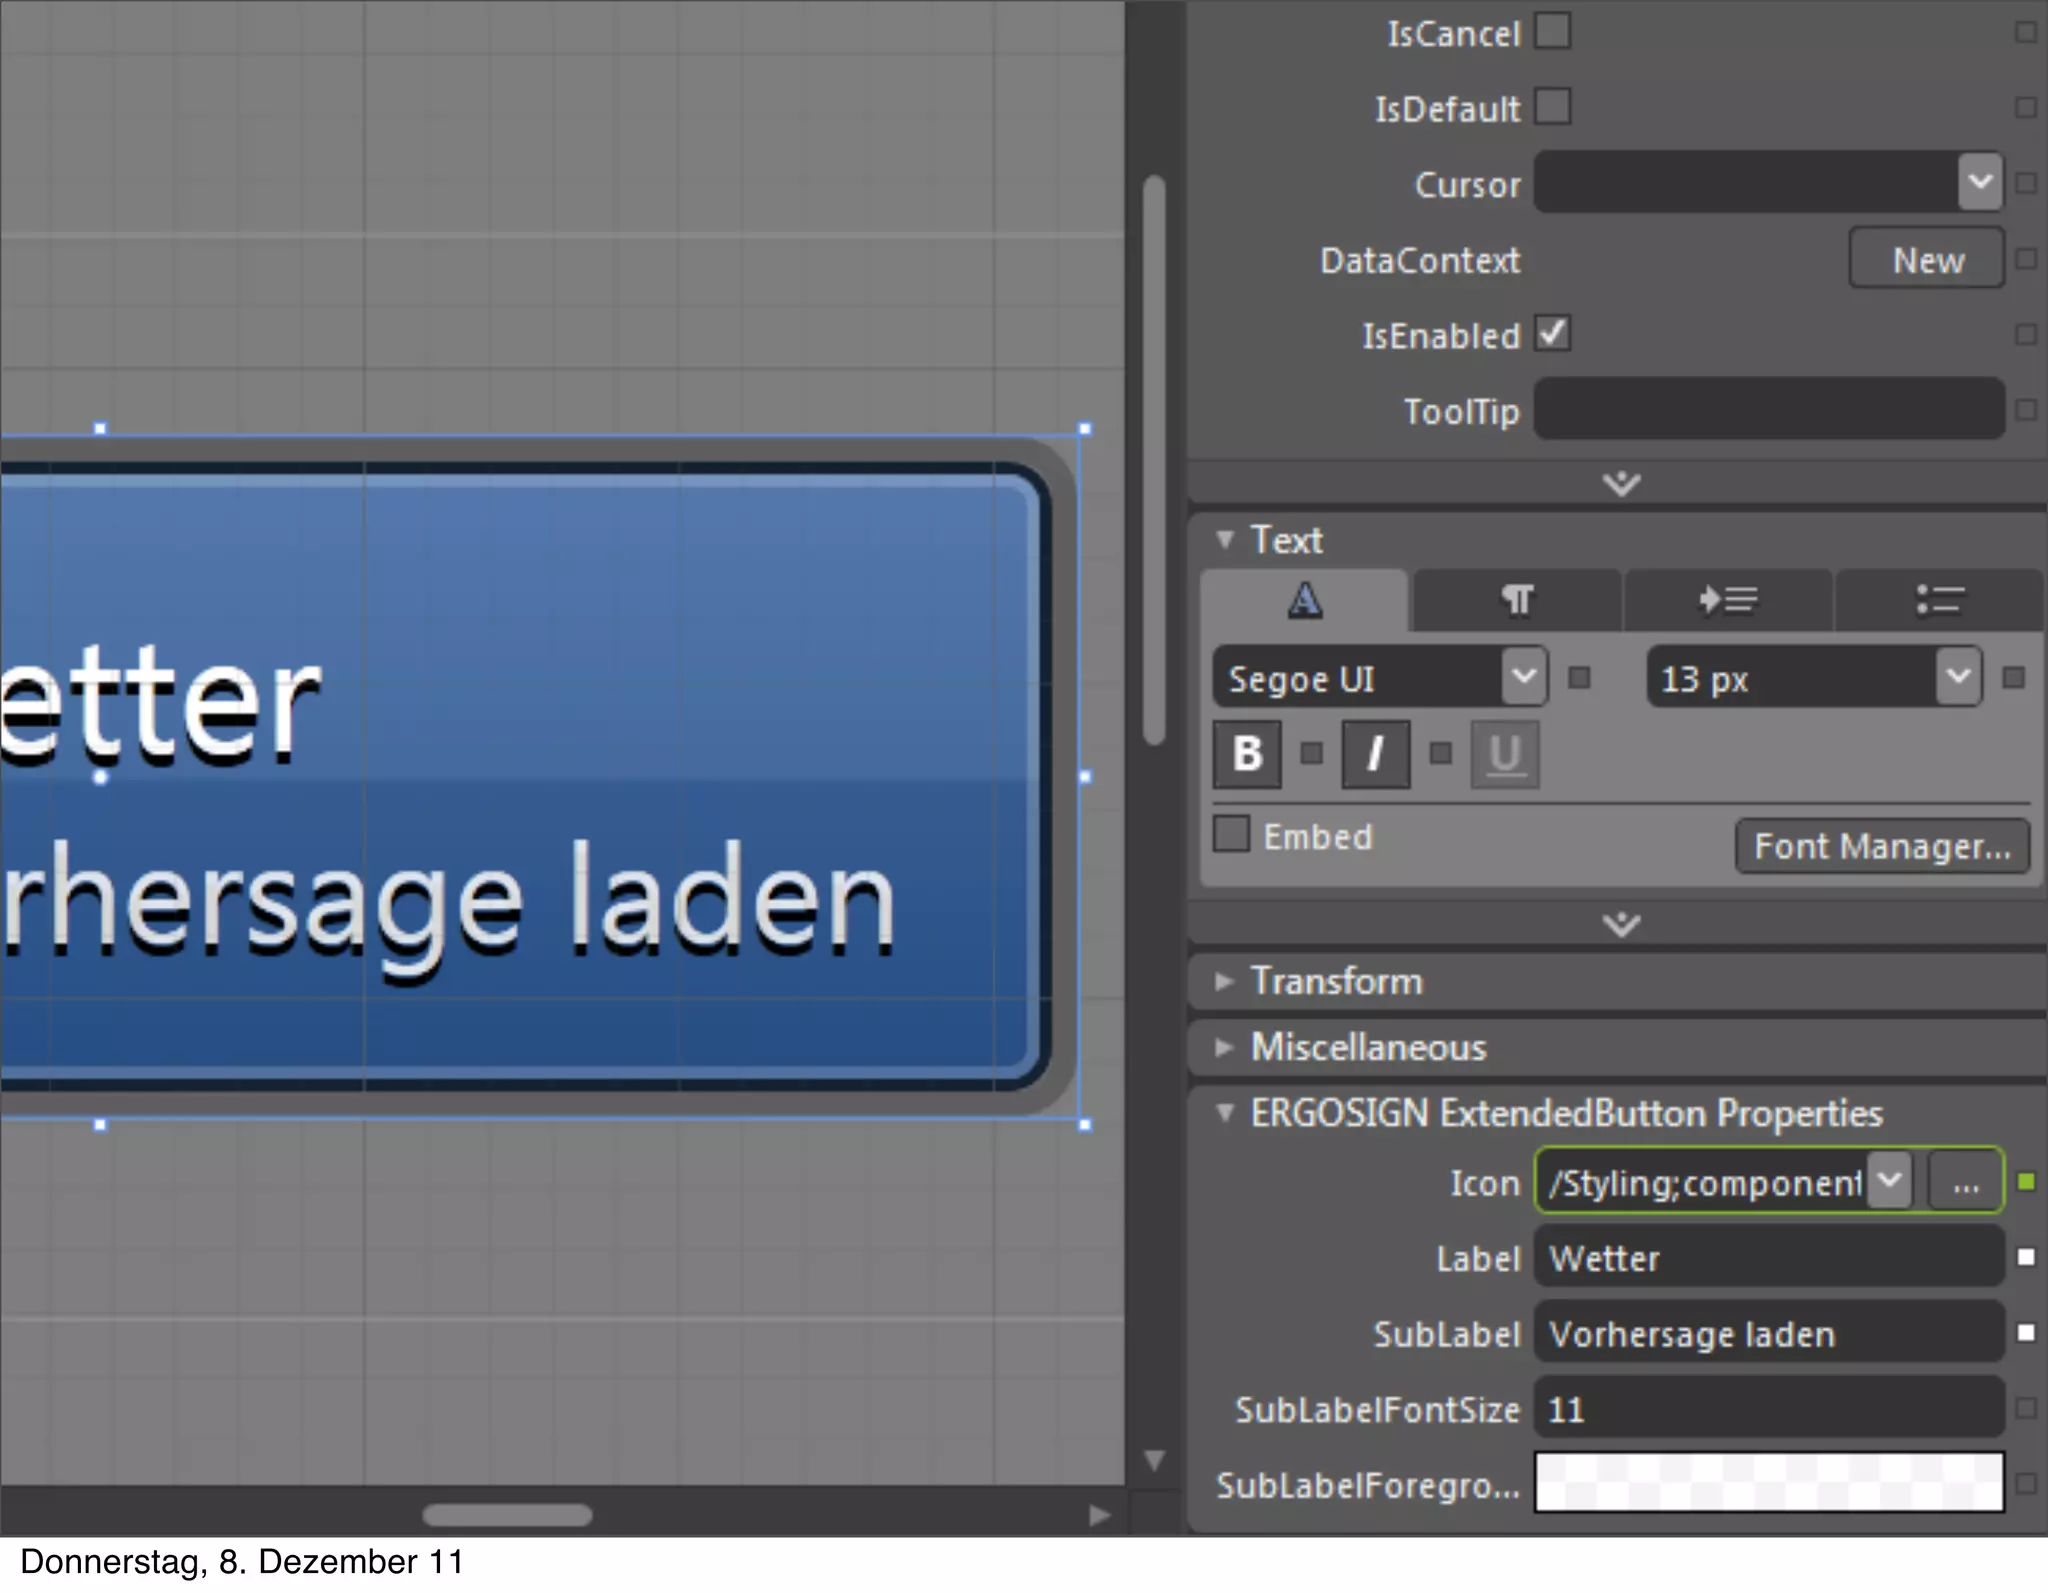Check the IsDefault checkbox
The height and width of the screenshot is (1593, 2048).
[x=1553, y=106]
